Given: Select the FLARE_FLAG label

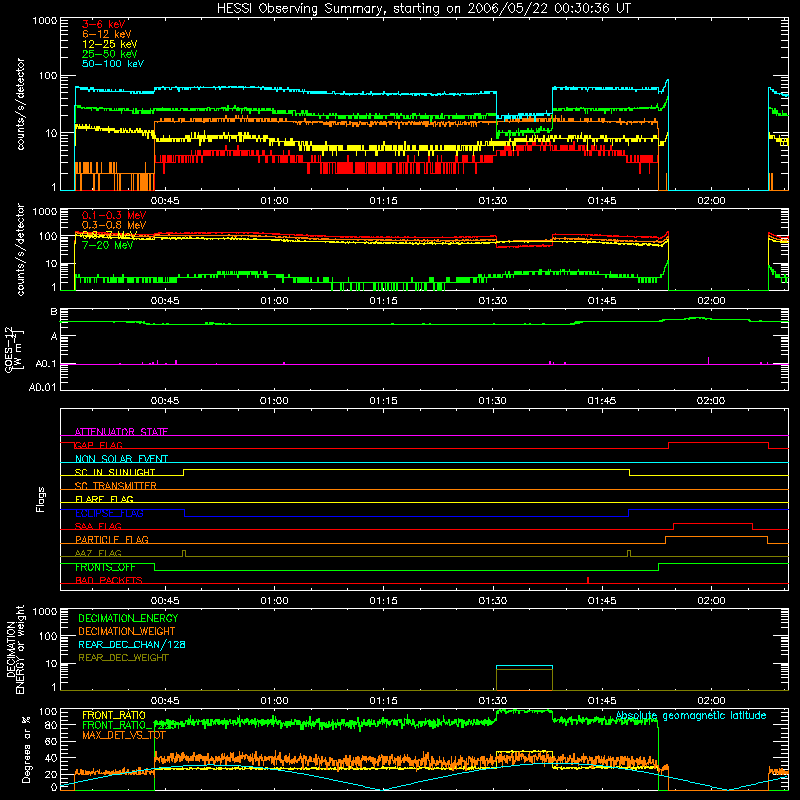Looking at the screenshot, I should click(x=104, y=499).
